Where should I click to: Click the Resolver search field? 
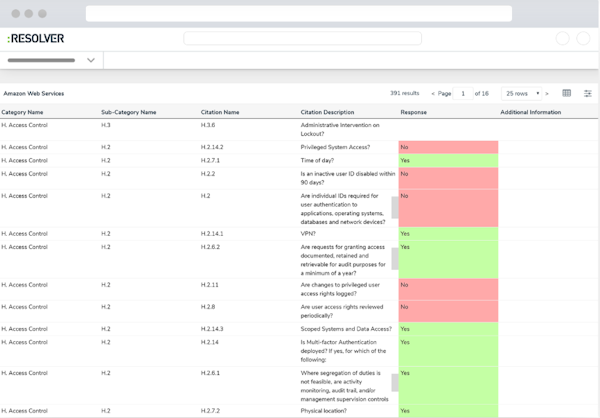[x=302, y=38]
